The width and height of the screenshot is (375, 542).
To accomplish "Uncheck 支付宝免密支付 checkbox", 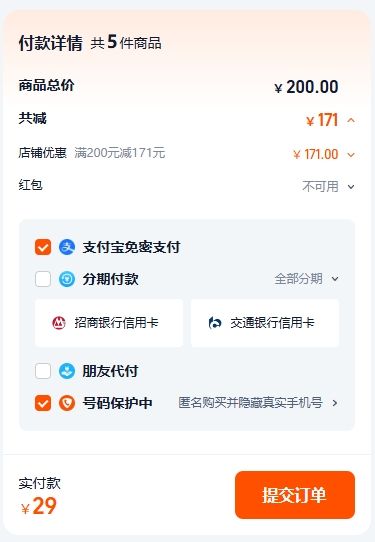I will pyautogui.click(x=43, y=247).
